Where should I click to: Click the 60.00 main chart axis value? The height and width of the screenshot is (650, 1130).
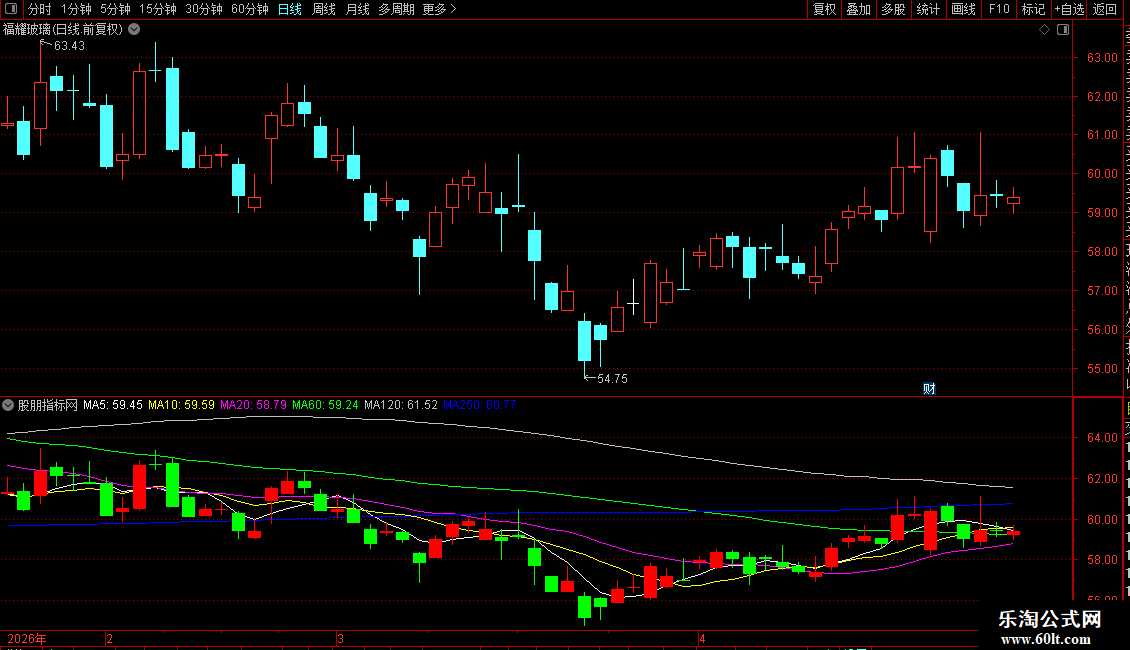coord(1102,174)
